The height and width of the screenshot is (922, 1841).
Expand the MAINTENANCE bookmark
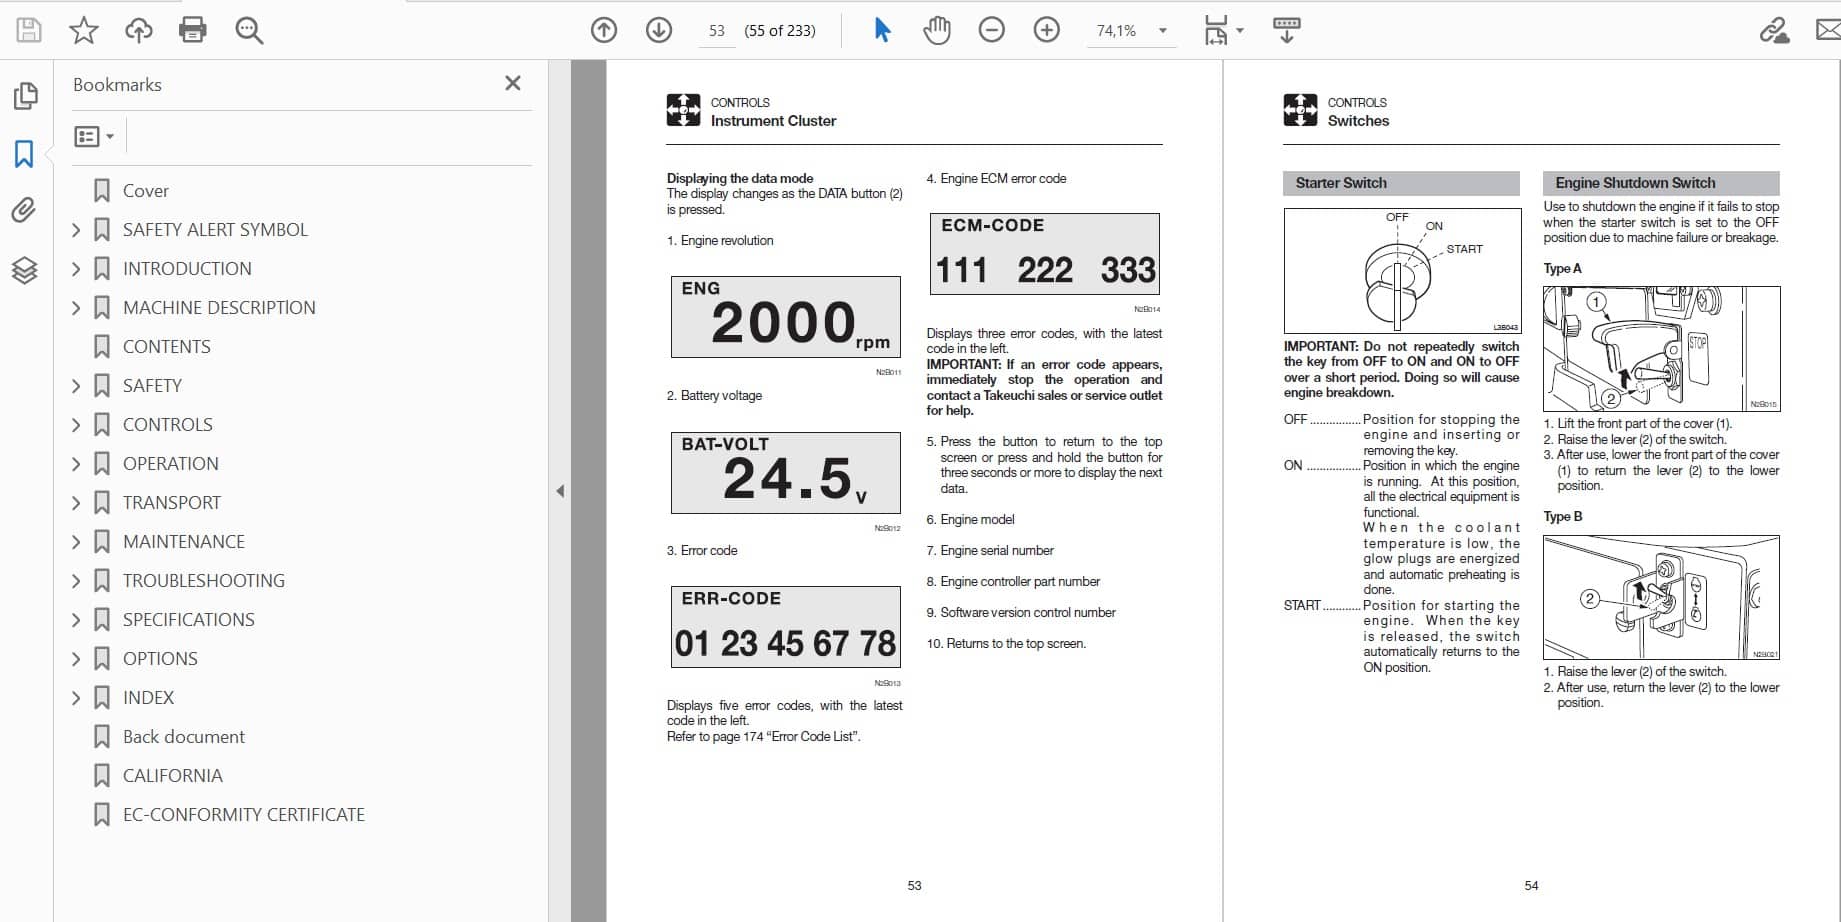(76, 542)
